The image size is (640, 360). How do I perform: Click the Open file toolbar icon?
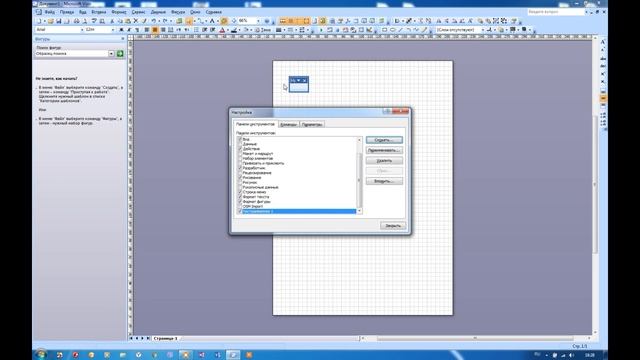[51, 21]
